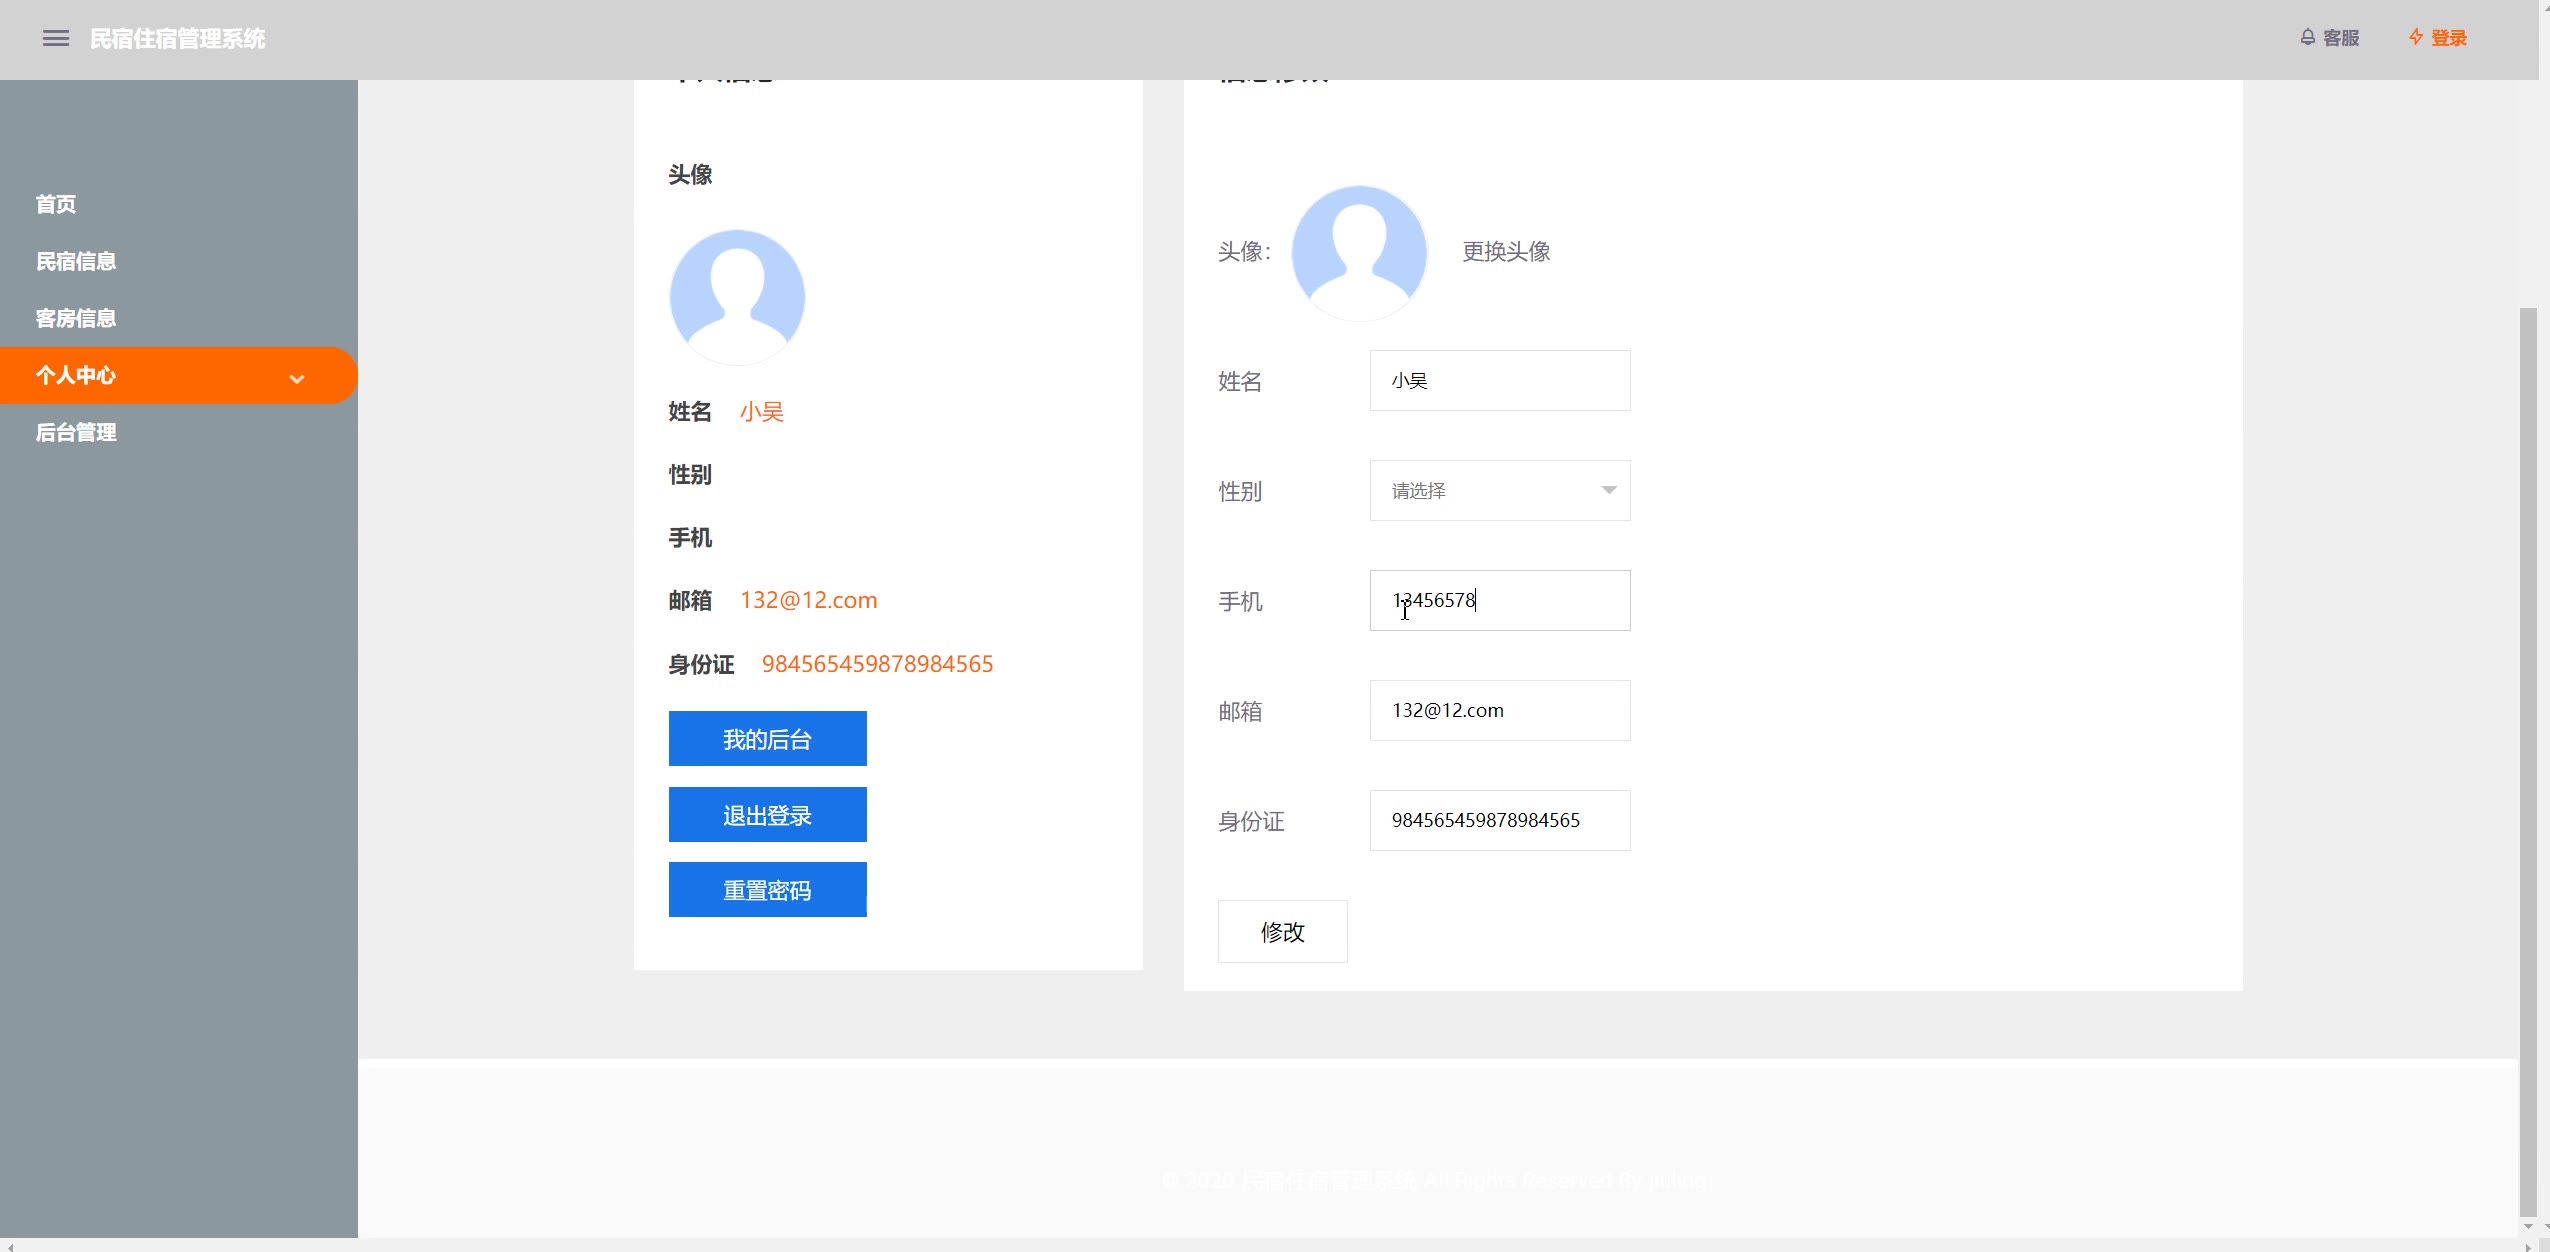This screenshot has width=2550, height=1252.
Task: Expand the 个人中心 sidebar chevron
Action: 296,378
